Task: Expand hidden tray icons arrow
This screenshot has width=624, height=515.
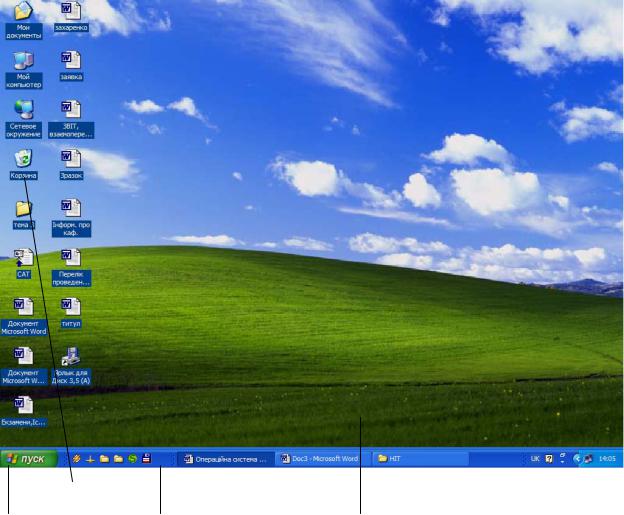Action: coord(576,459)
